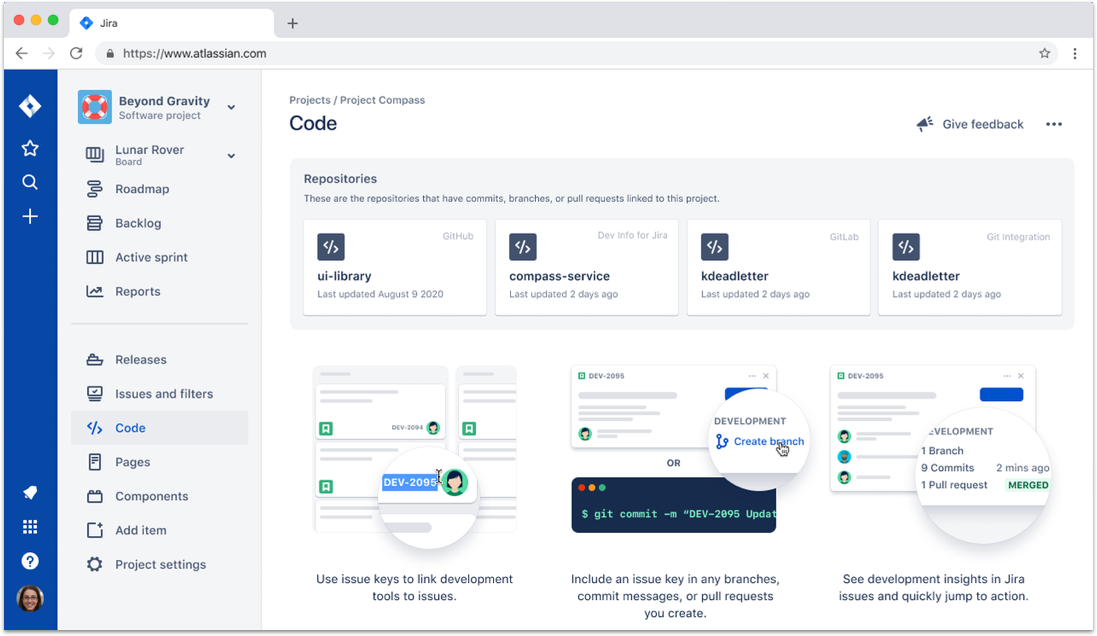
Task: Open Releases from sidebar navigation
Action: pos(140,360)
